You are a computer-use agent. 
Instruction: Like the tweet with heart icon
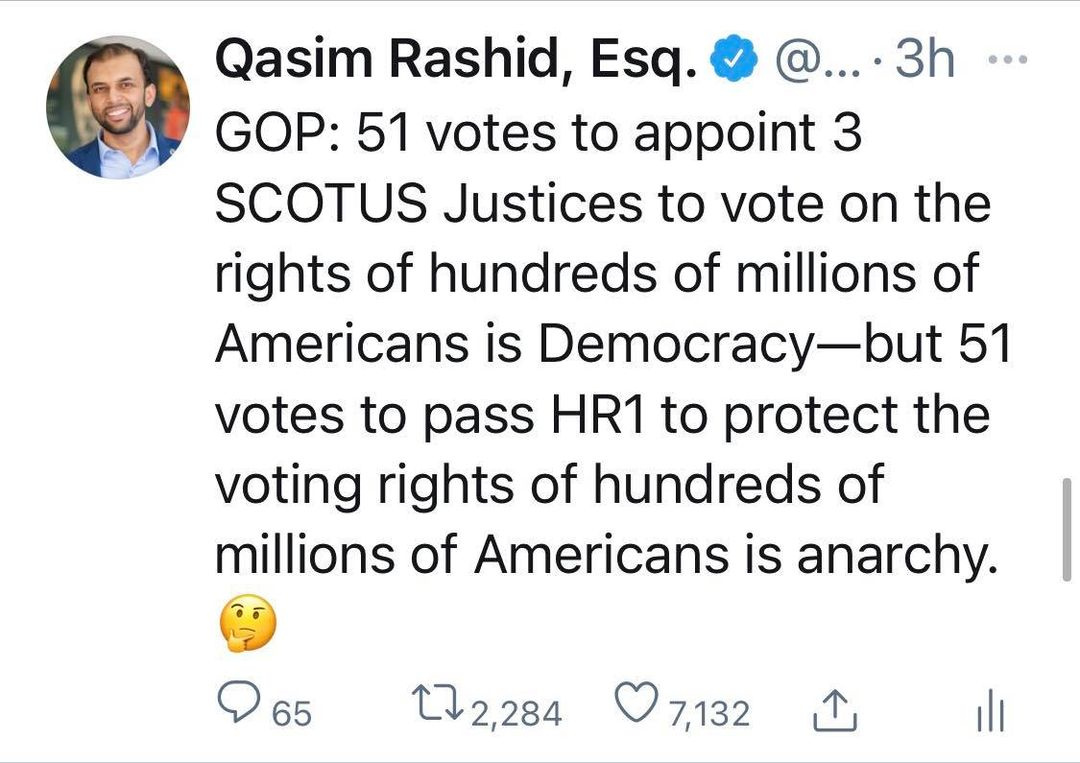click(636, 701)
